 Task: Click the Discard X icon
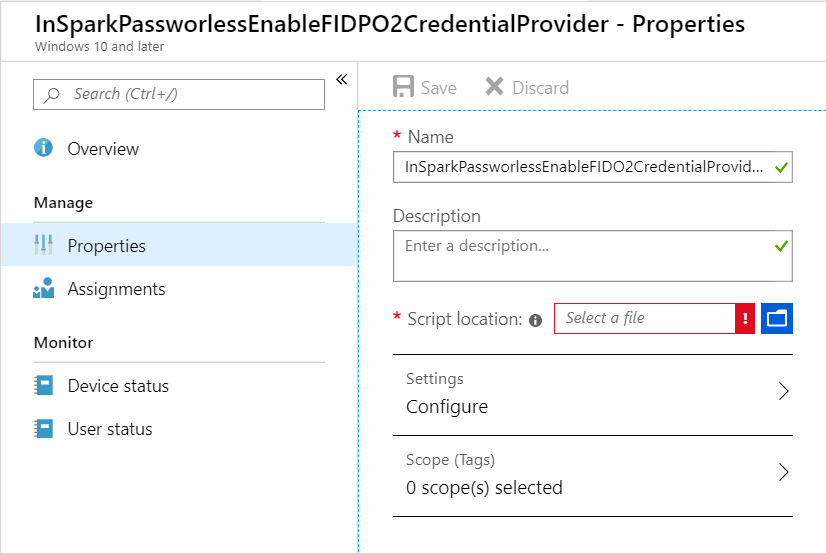pos(494,87)
